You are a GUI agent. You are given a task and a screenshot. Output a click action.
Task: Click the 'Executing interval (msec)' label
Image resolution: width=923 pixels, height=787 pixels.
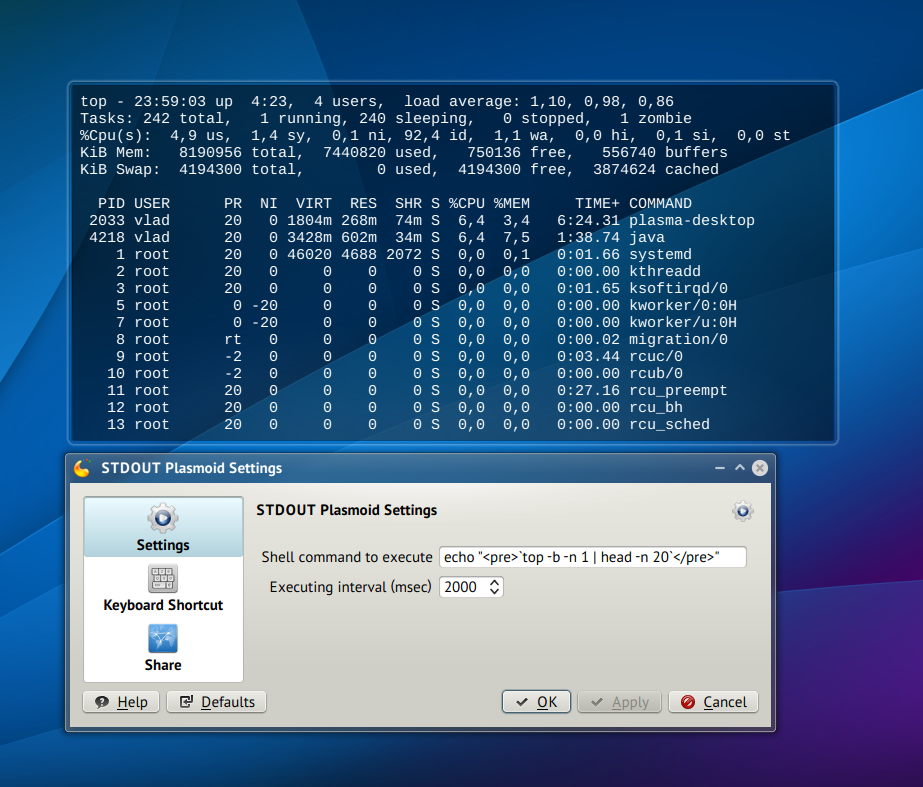click(350, 587)
